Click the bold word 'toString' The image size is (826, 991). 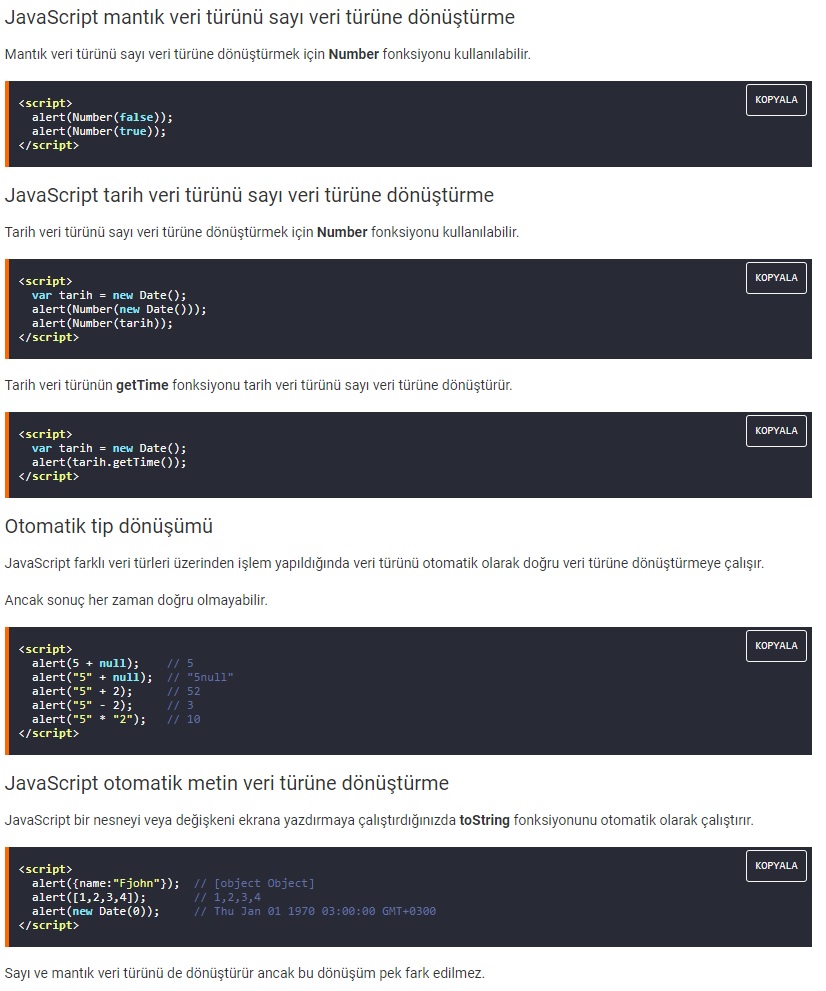[x=484, y=820]
